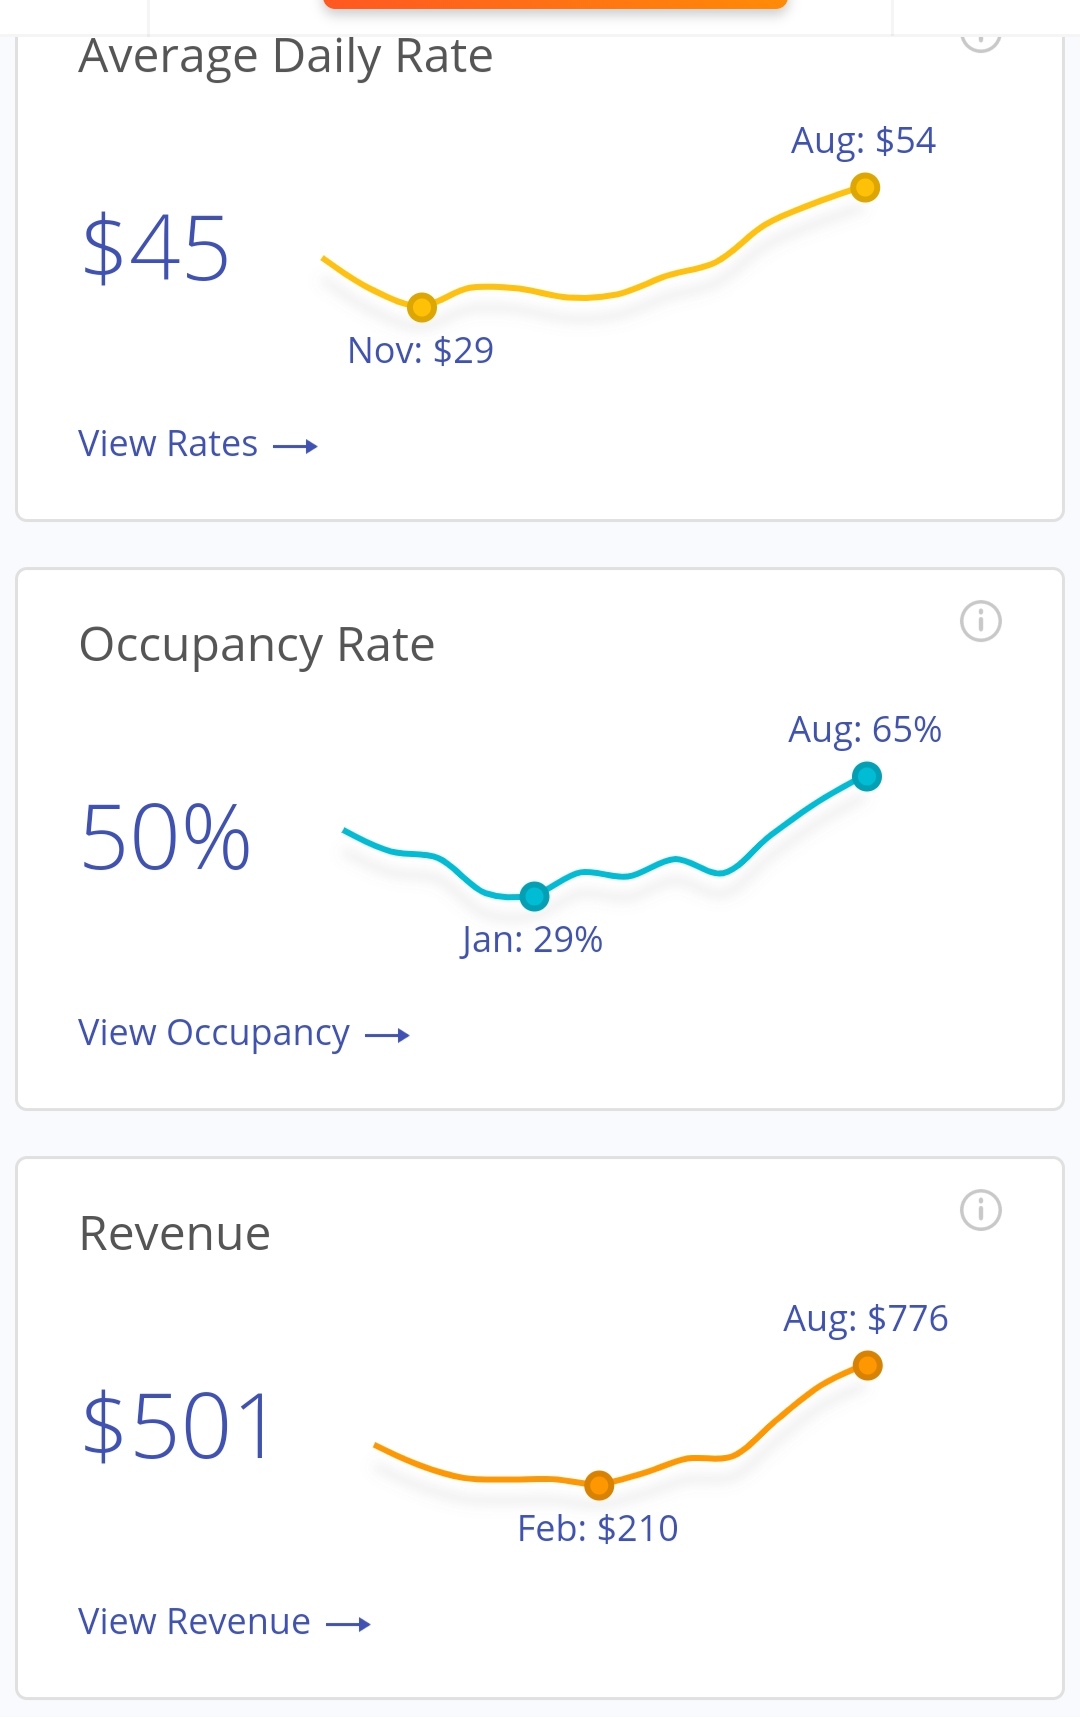Image resolution: width=1080 pixels, height=1717 pixels.
Task: Select the Feb $210 revenue low marker
Action: (599, 1485)
